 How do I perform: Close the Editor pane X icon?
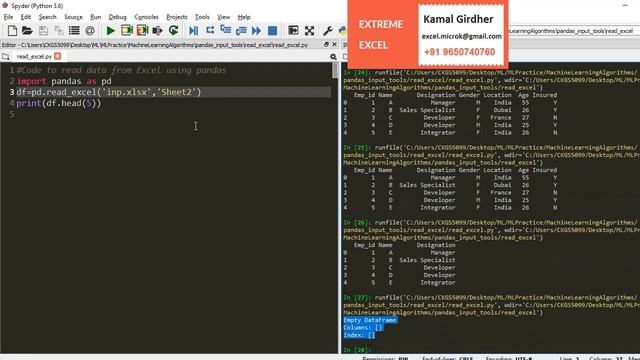click(x=334, y=44)
